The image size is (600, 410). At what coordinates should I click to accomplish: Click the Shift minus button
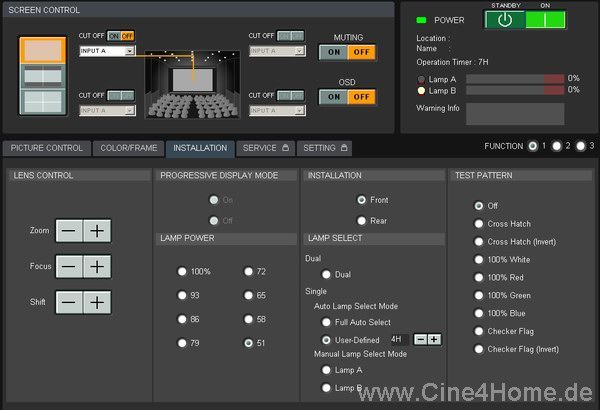tap(68, 303)
